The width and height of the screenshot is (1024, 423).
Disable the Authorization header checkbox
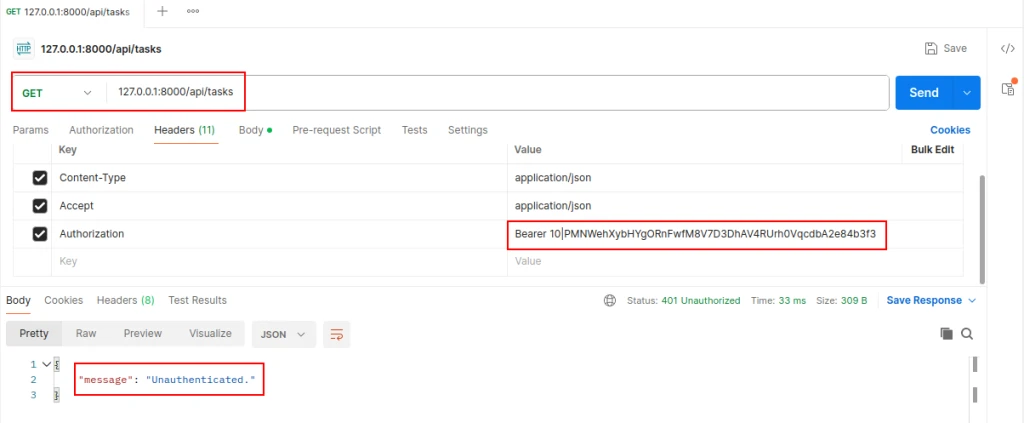40,234
